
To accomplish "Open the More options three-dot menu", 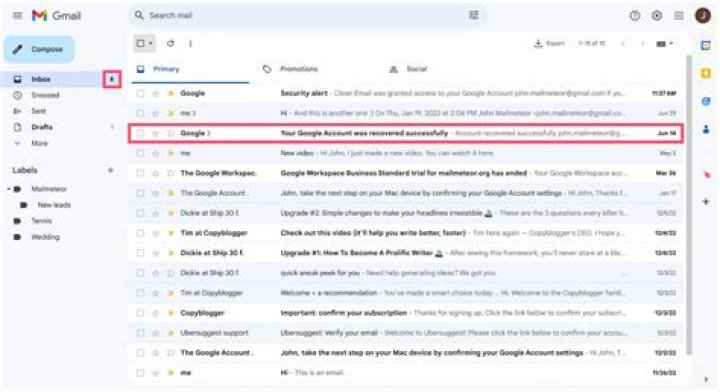I will (190, 43).
